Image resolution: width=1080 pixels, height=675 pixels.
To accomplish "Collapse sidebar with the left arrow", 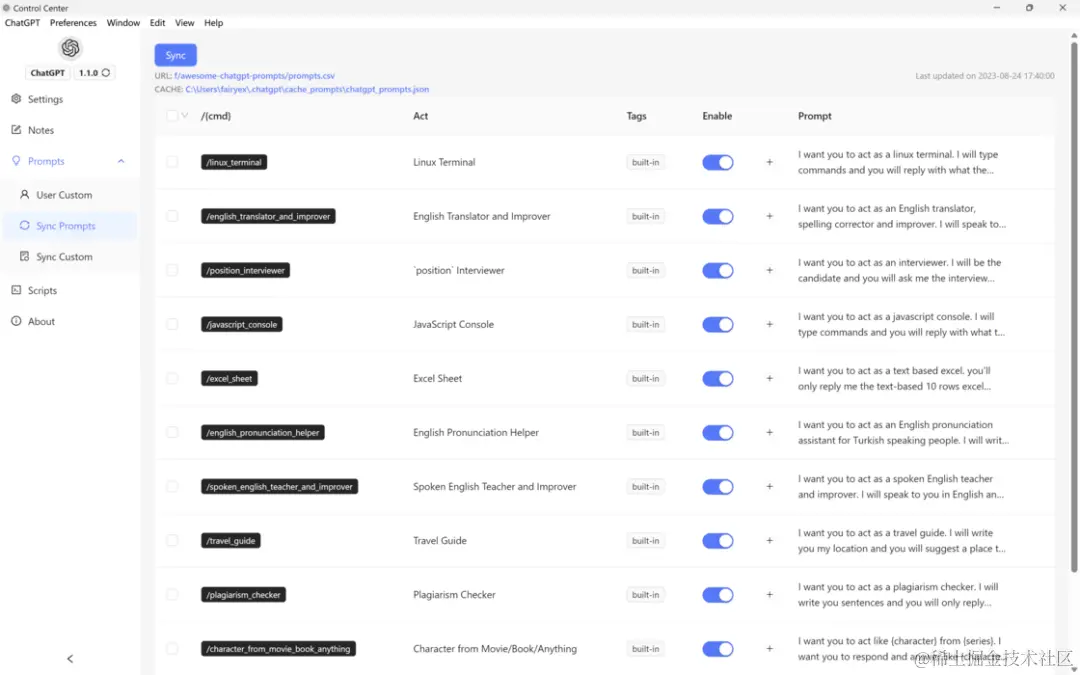I will pos(70,659).
